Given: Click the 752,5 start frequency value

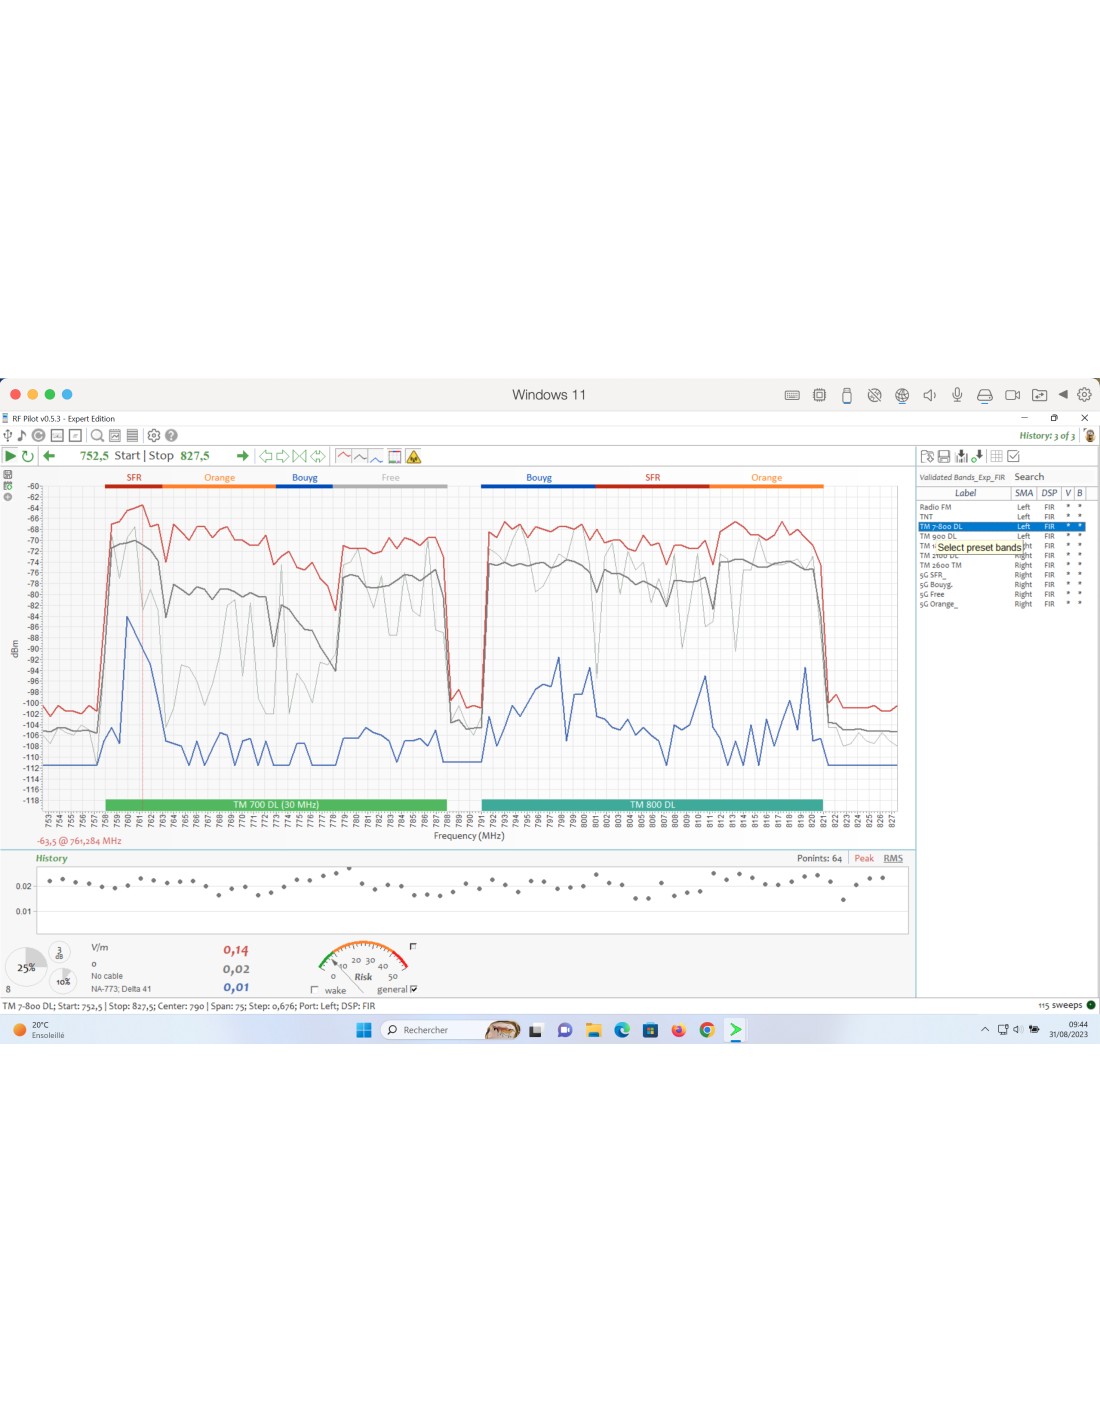Looking at the screenshot, I should click(x=94, y=456).
